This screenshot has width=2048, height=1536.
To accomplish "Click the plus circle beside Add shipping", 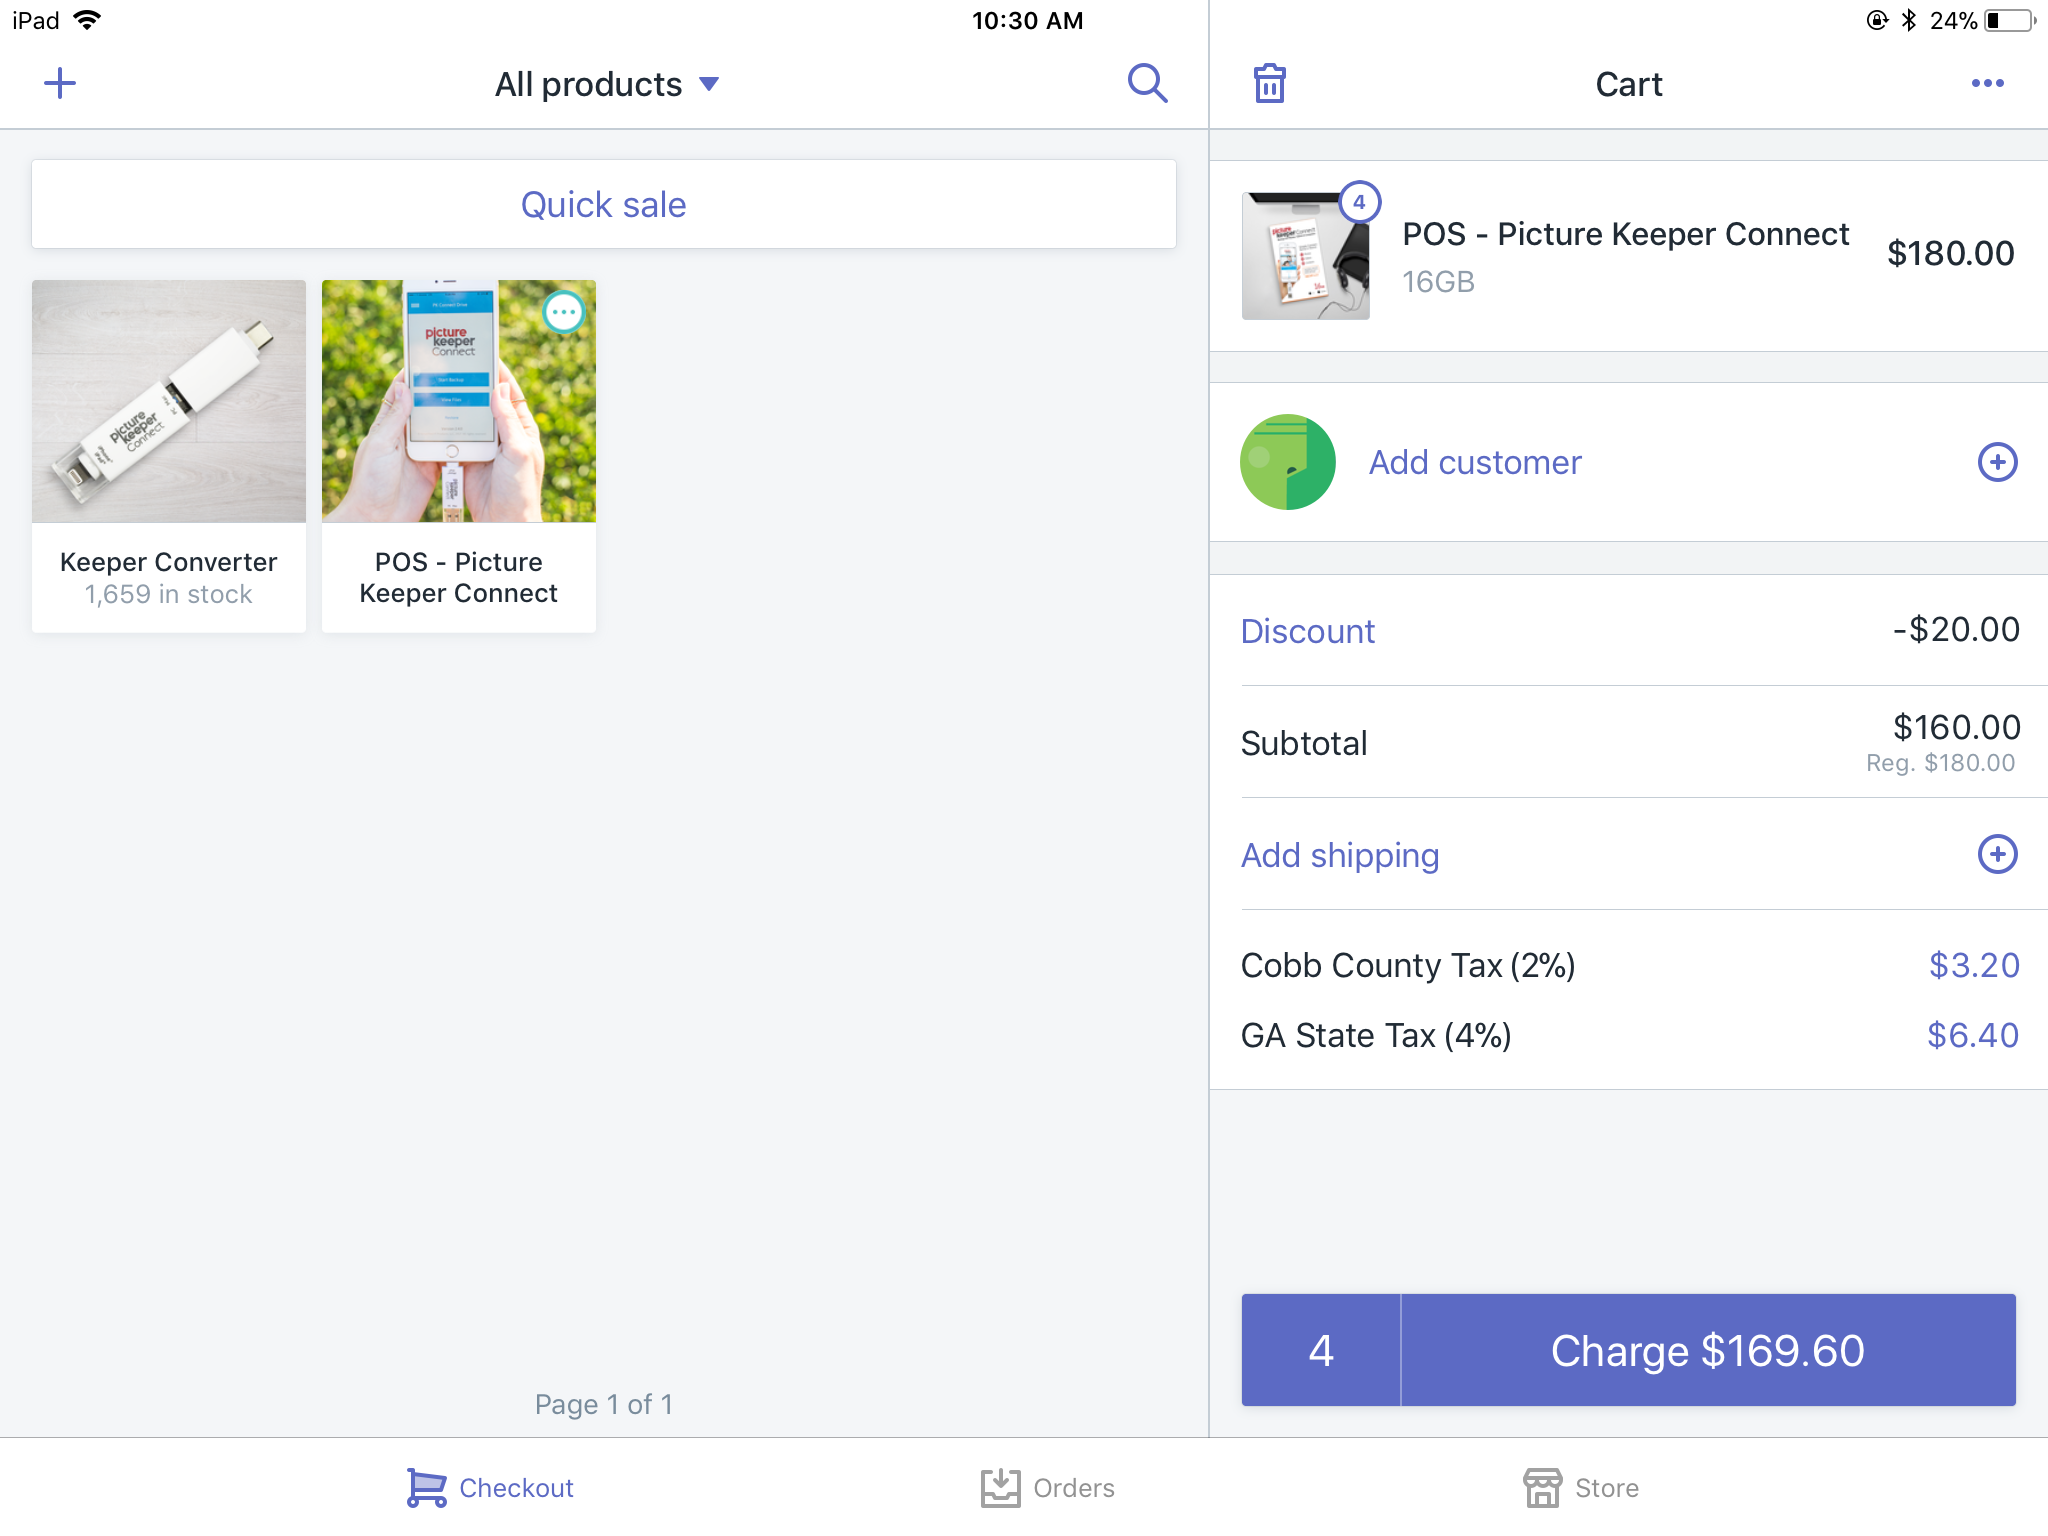I will 1997,854.
